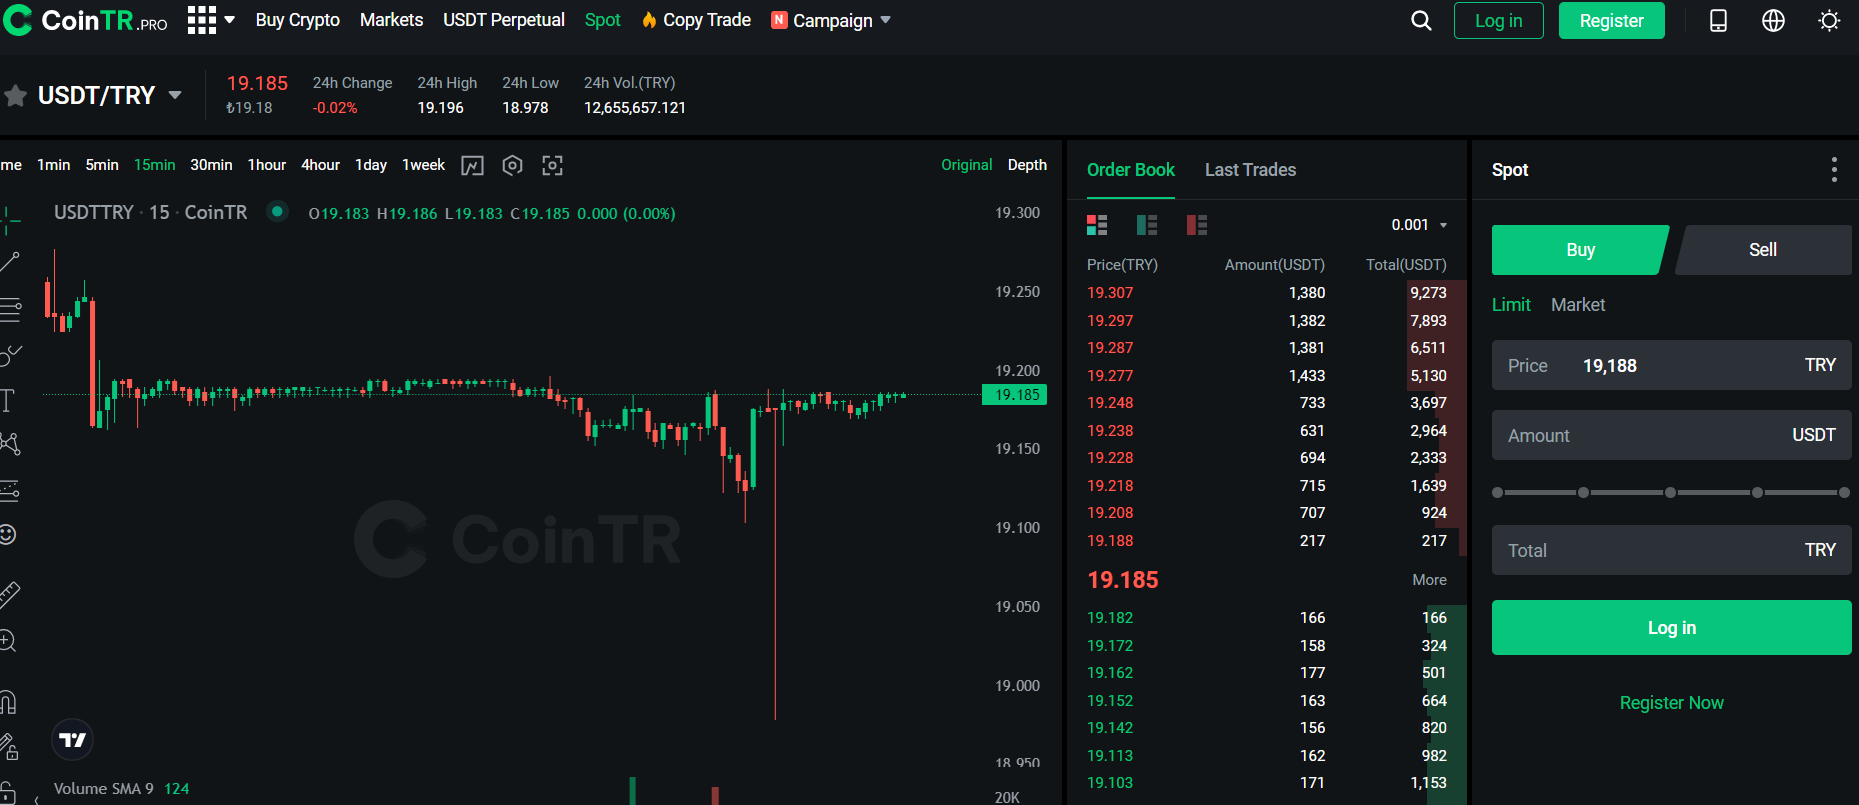Focus the Price input field

pos(1671,365)
